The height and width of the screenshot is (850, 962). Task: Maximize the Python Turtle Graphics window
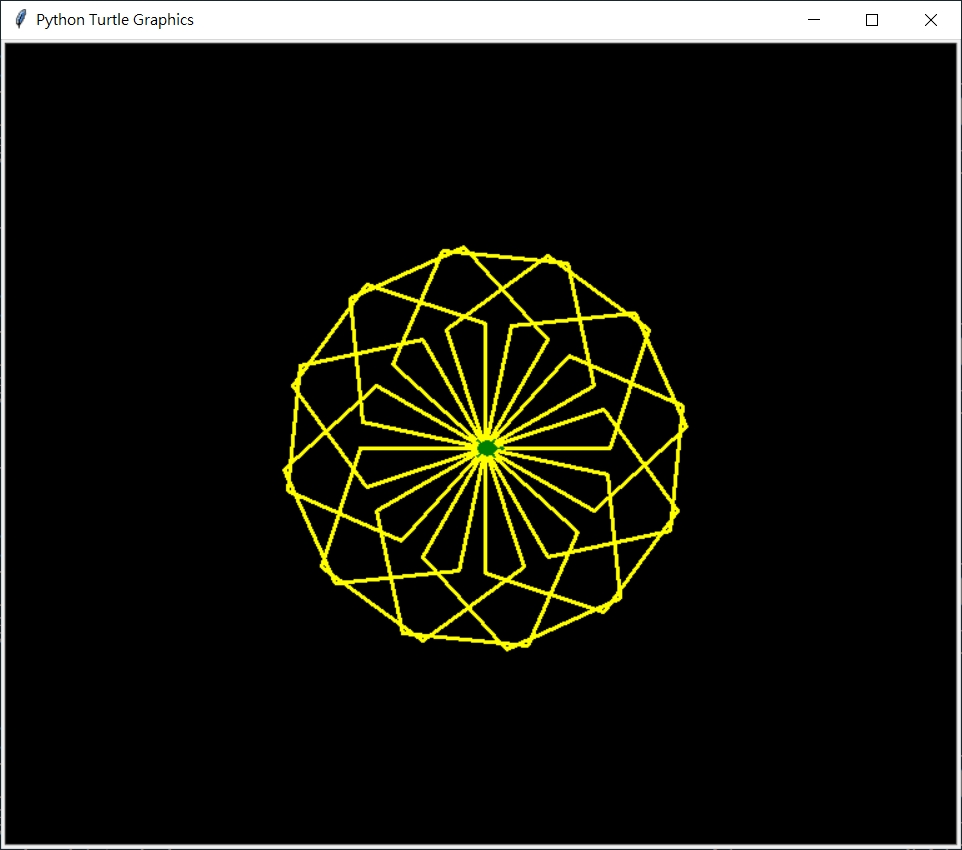point(872,20)
